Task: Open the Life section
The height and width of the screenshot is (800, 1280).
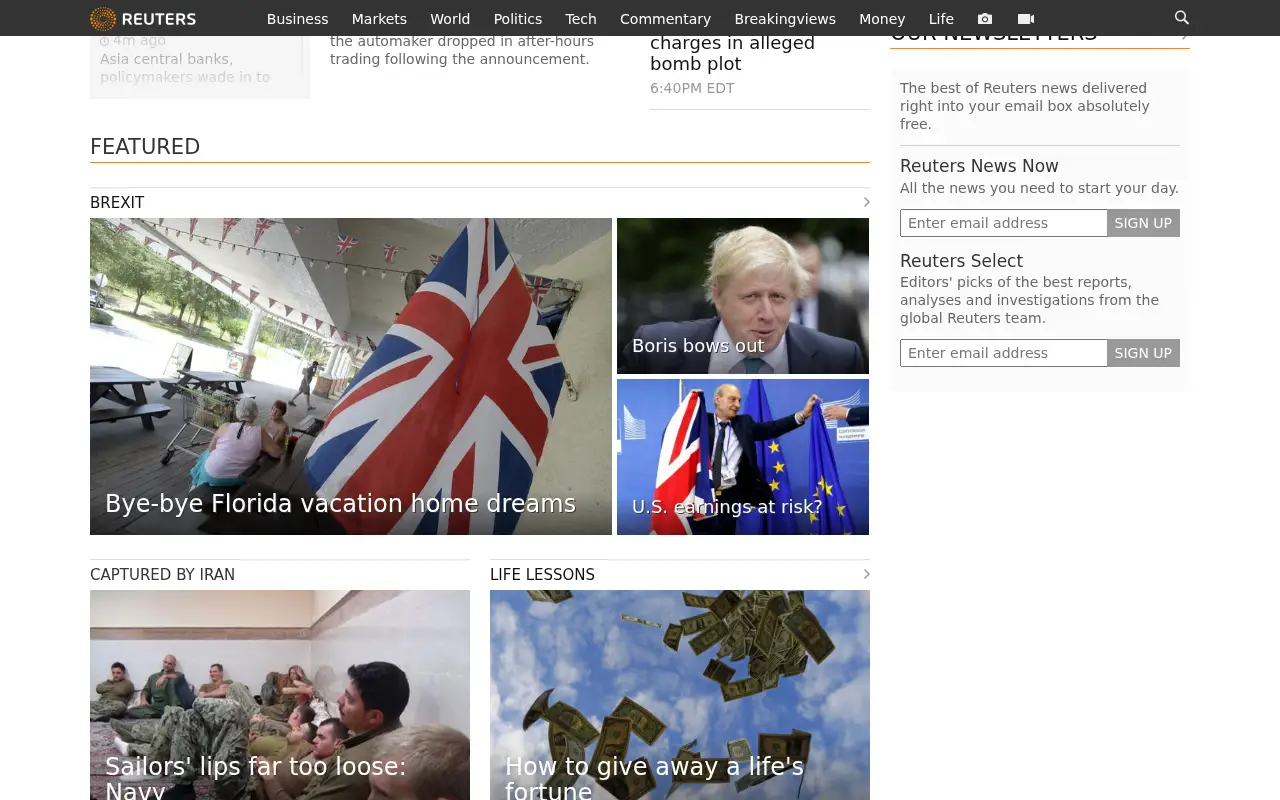Action: click(941, 19)
